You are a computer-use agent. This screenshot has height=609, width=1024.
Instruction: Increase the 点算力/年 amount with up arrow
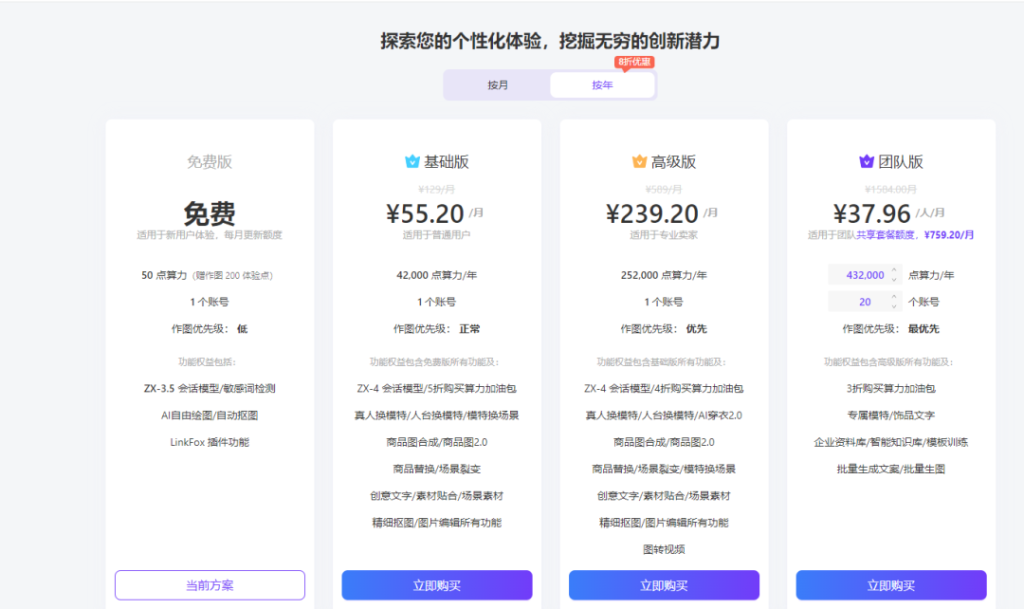(x=893, y=271)
